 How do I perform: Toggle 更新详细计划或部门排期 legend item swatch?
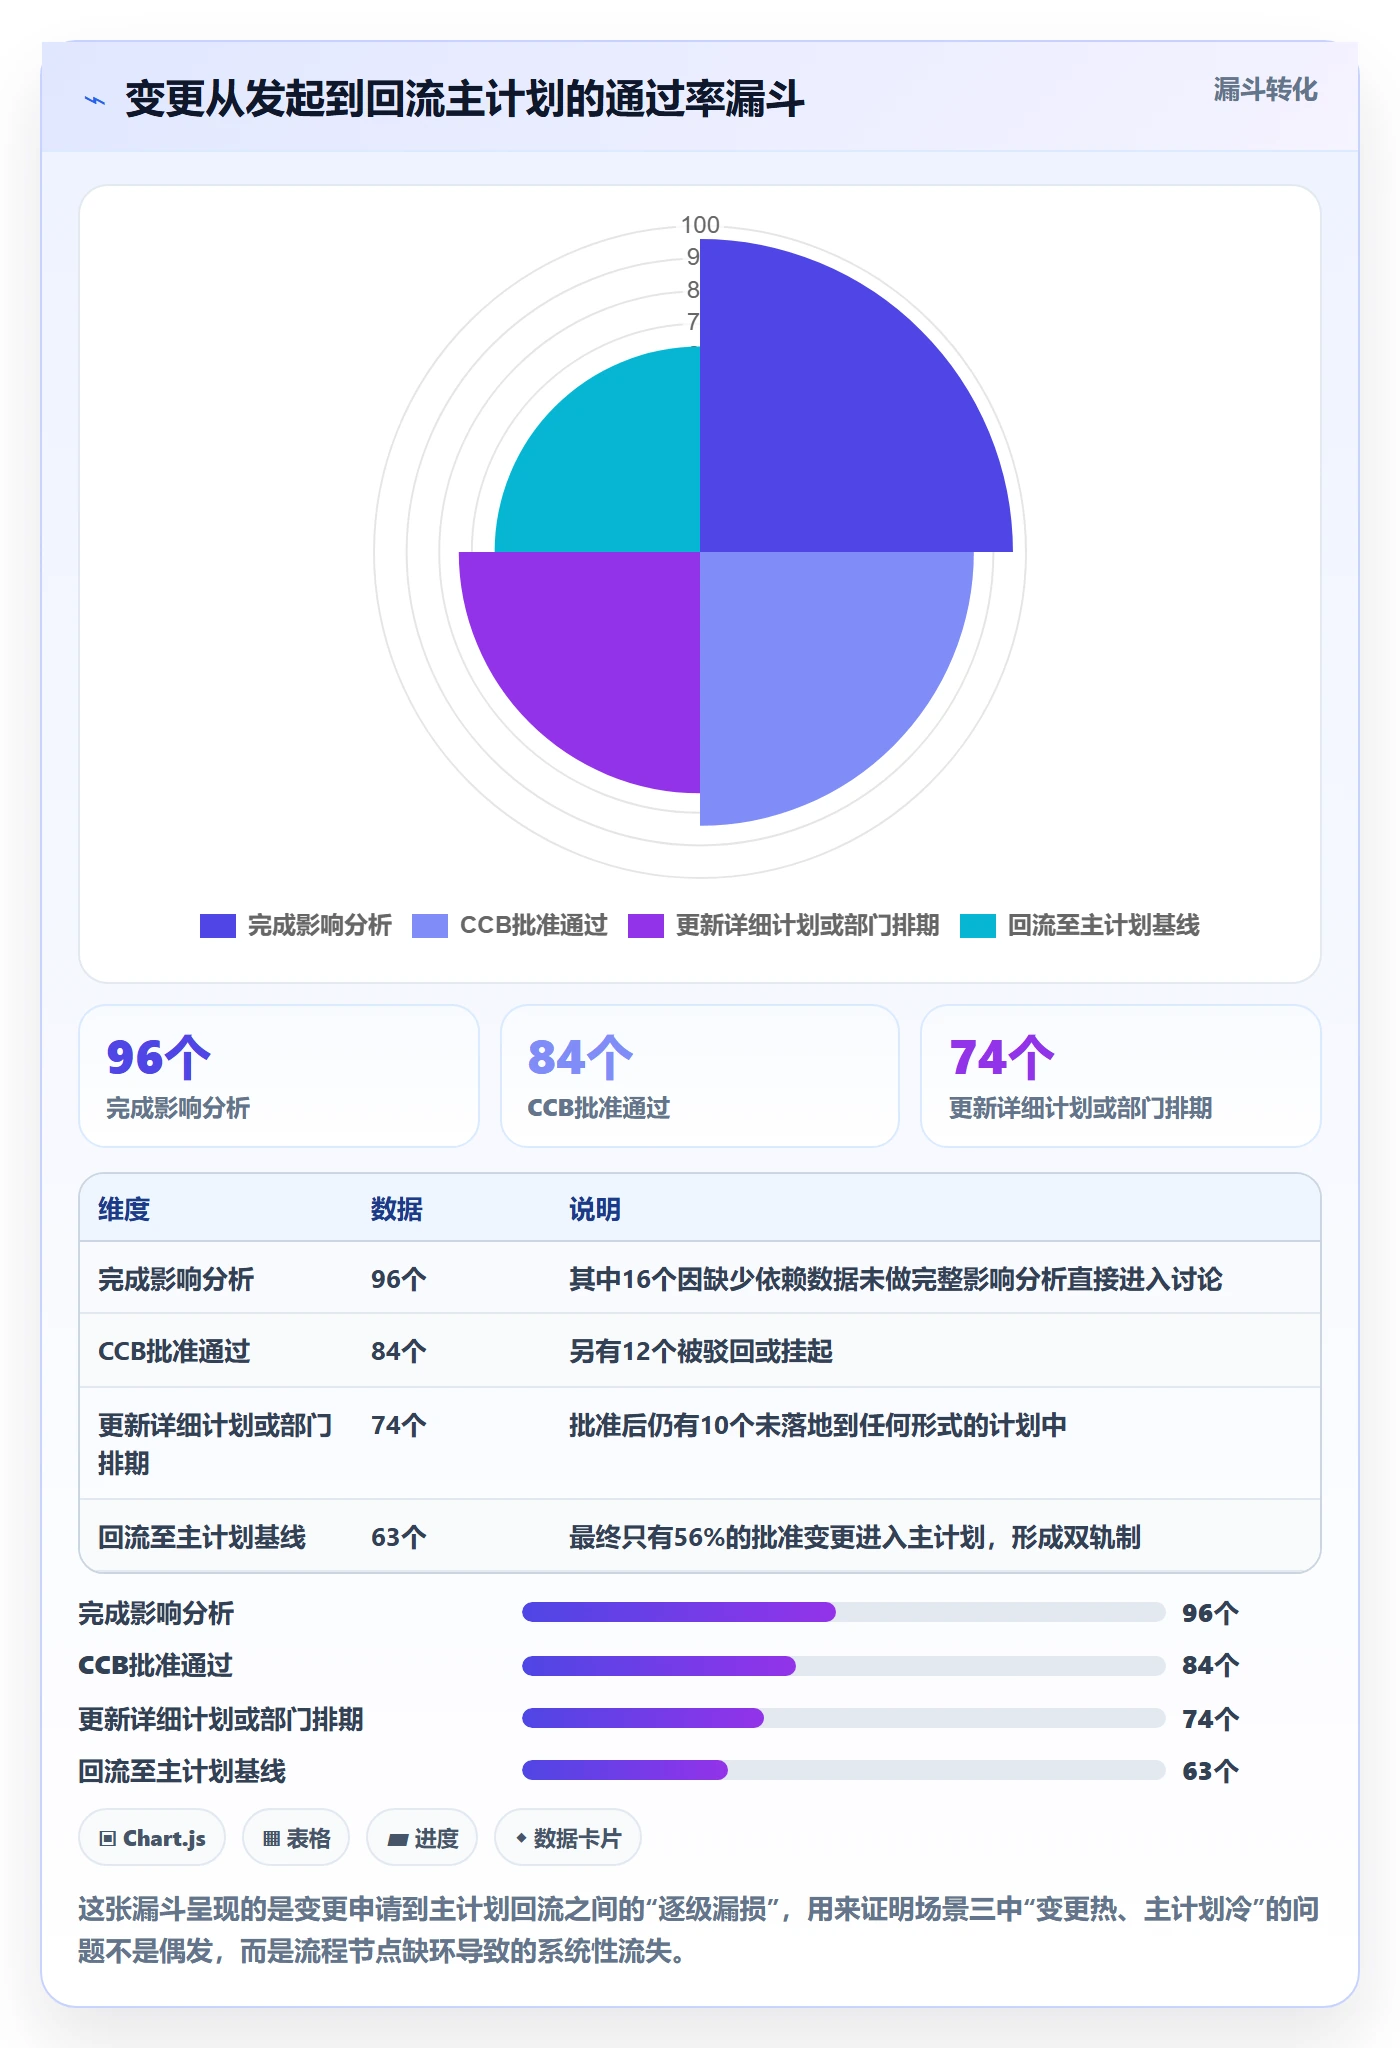click(x=646, y=926)
